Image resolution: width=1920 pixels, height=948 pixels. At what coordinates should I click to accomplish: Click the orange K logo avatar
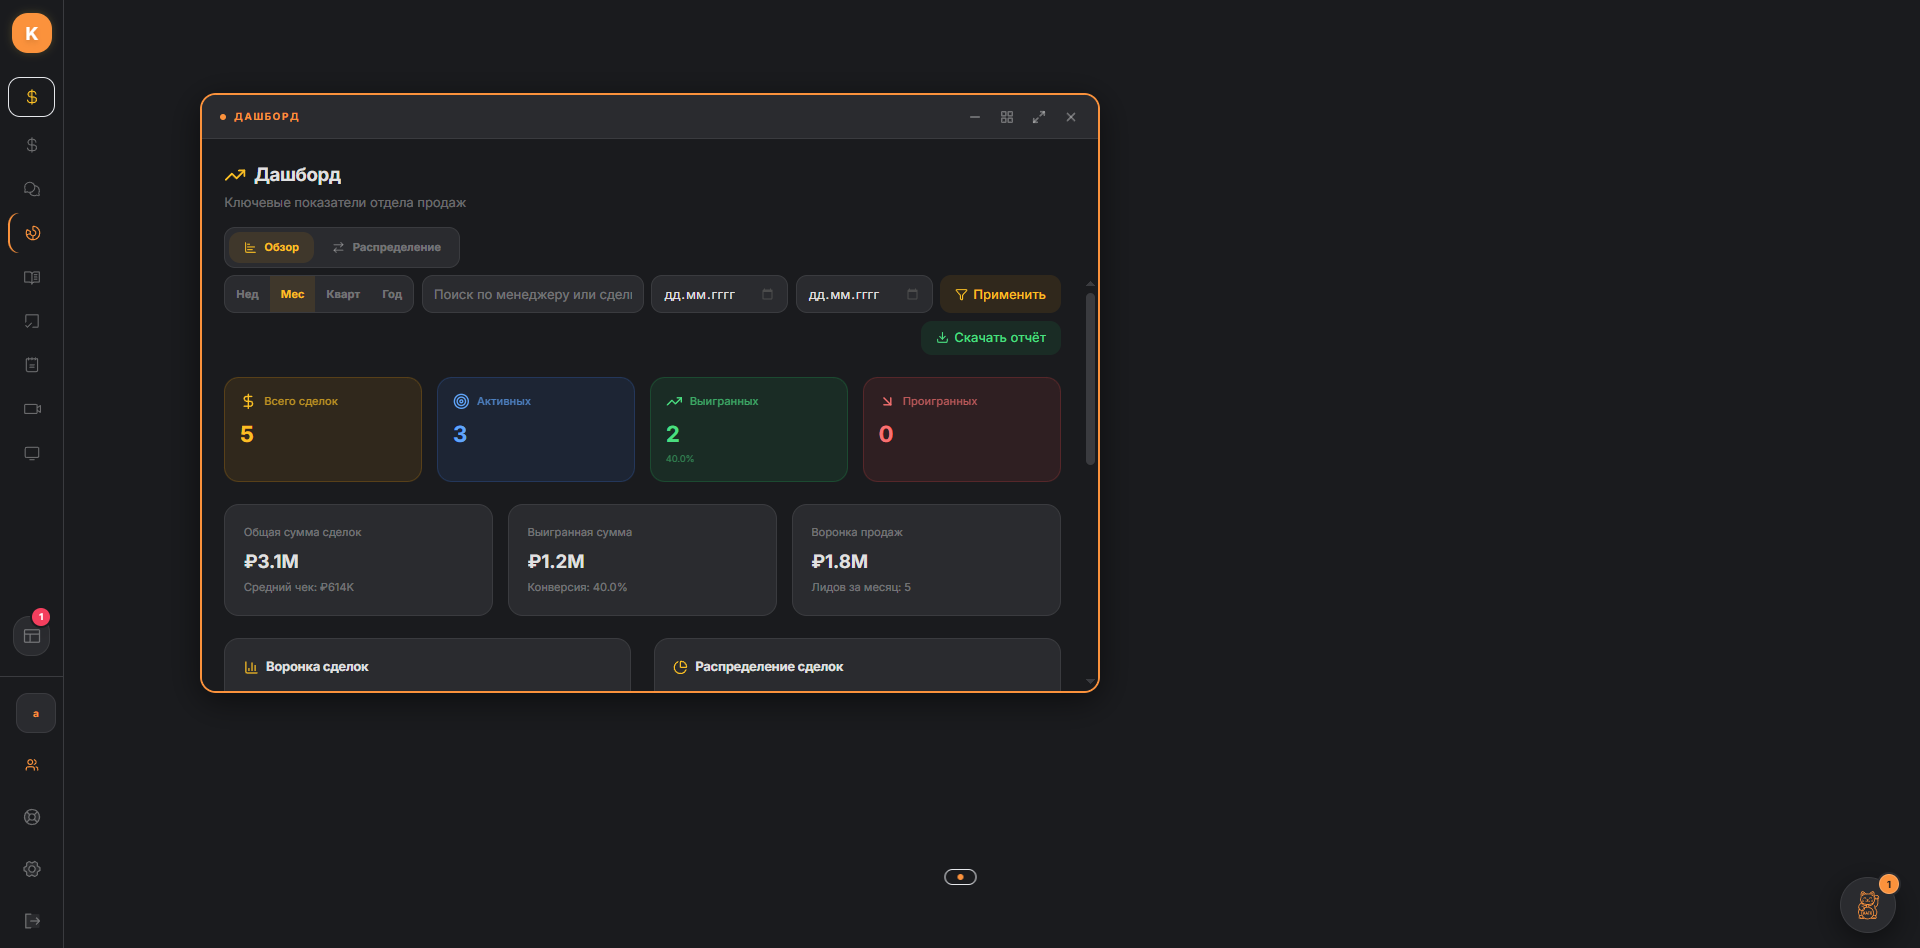[x=31, y=33]
